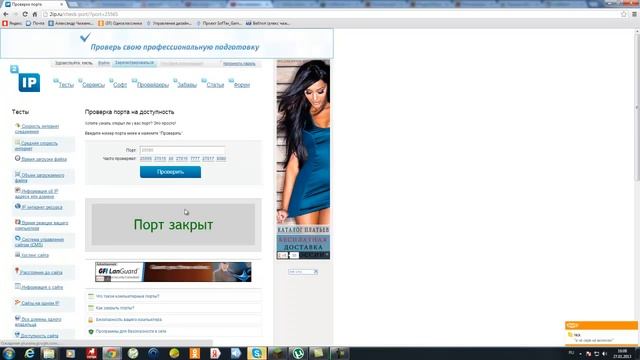640x360 pixels.
Task: Click shield icon beside Программы для безопасности
Action: [x=91, y=331]
